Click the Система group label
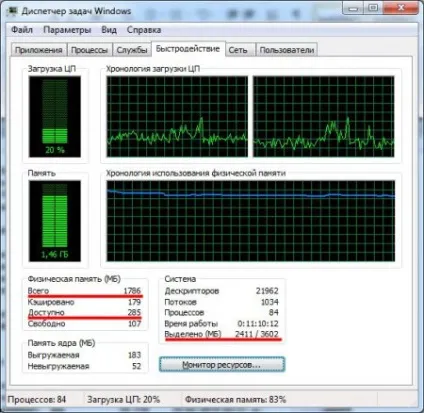 click(x=180, y=279)
